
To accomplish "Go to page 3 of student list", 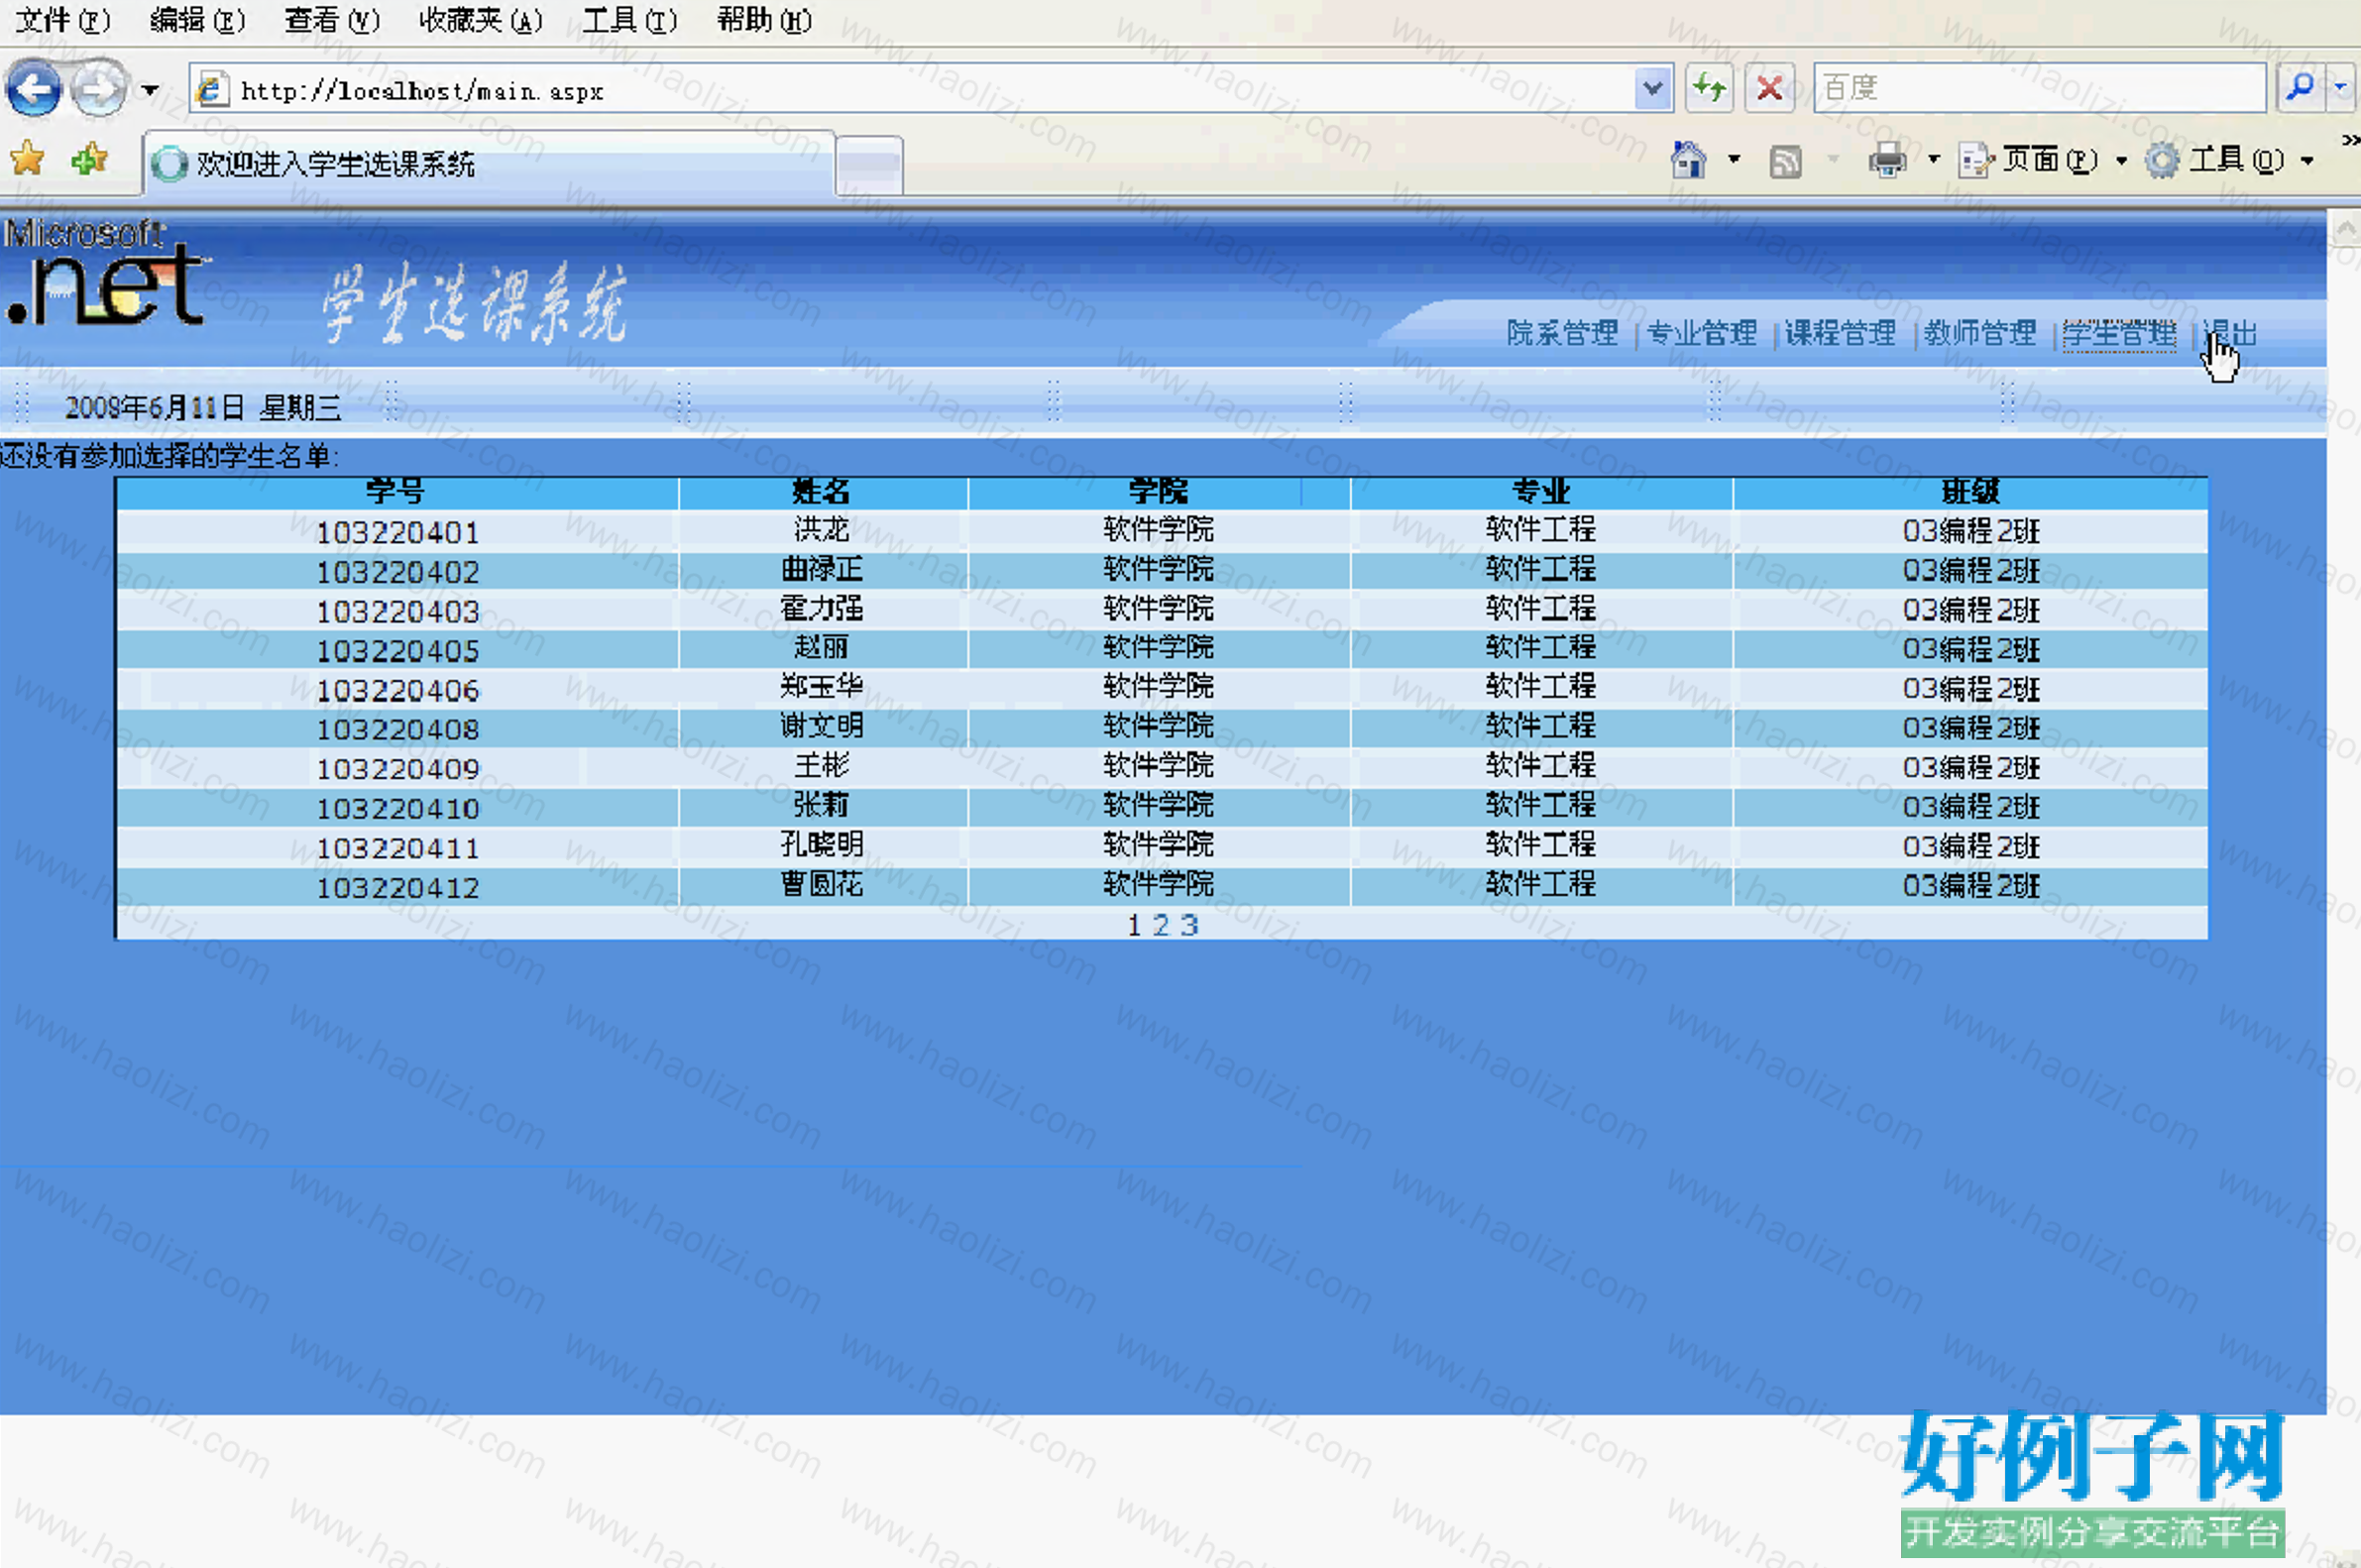I will 1189,925.
